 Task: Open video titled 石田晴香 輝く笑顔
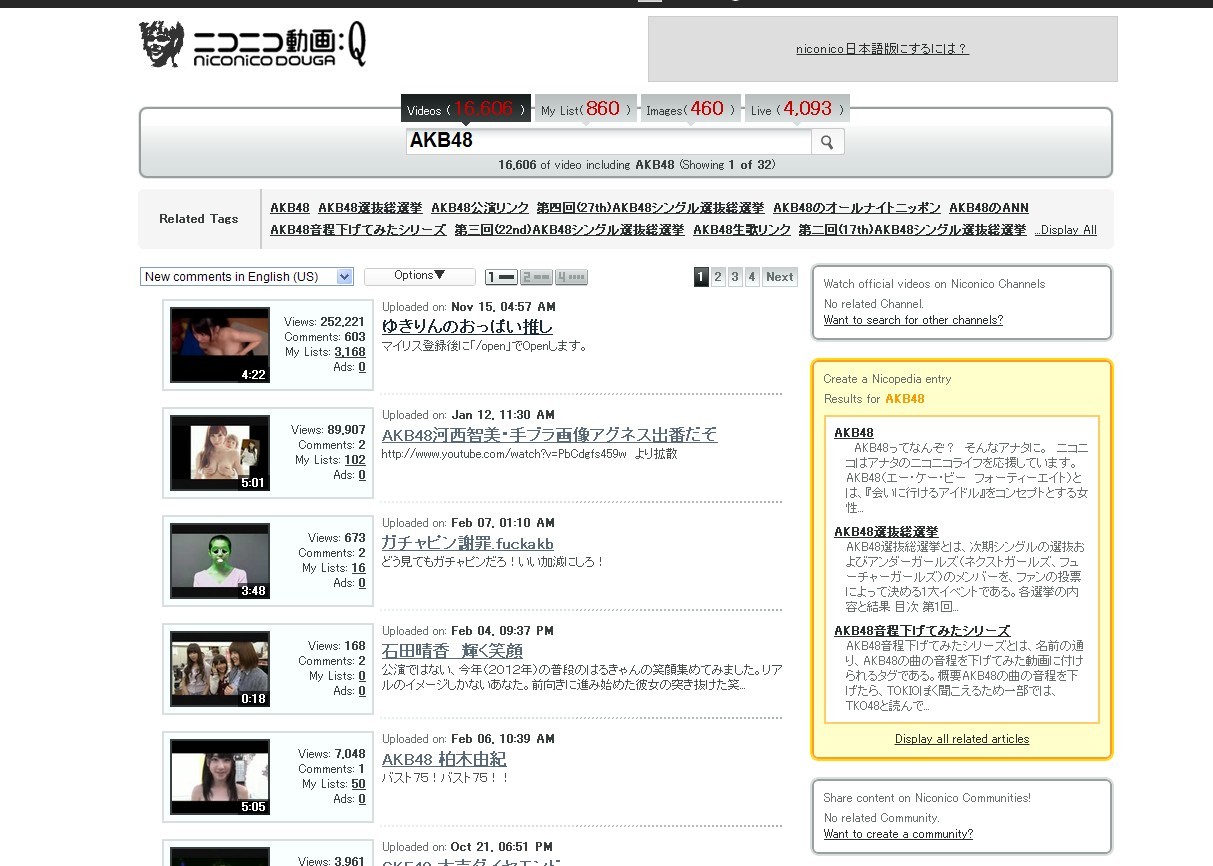point(452,651)
